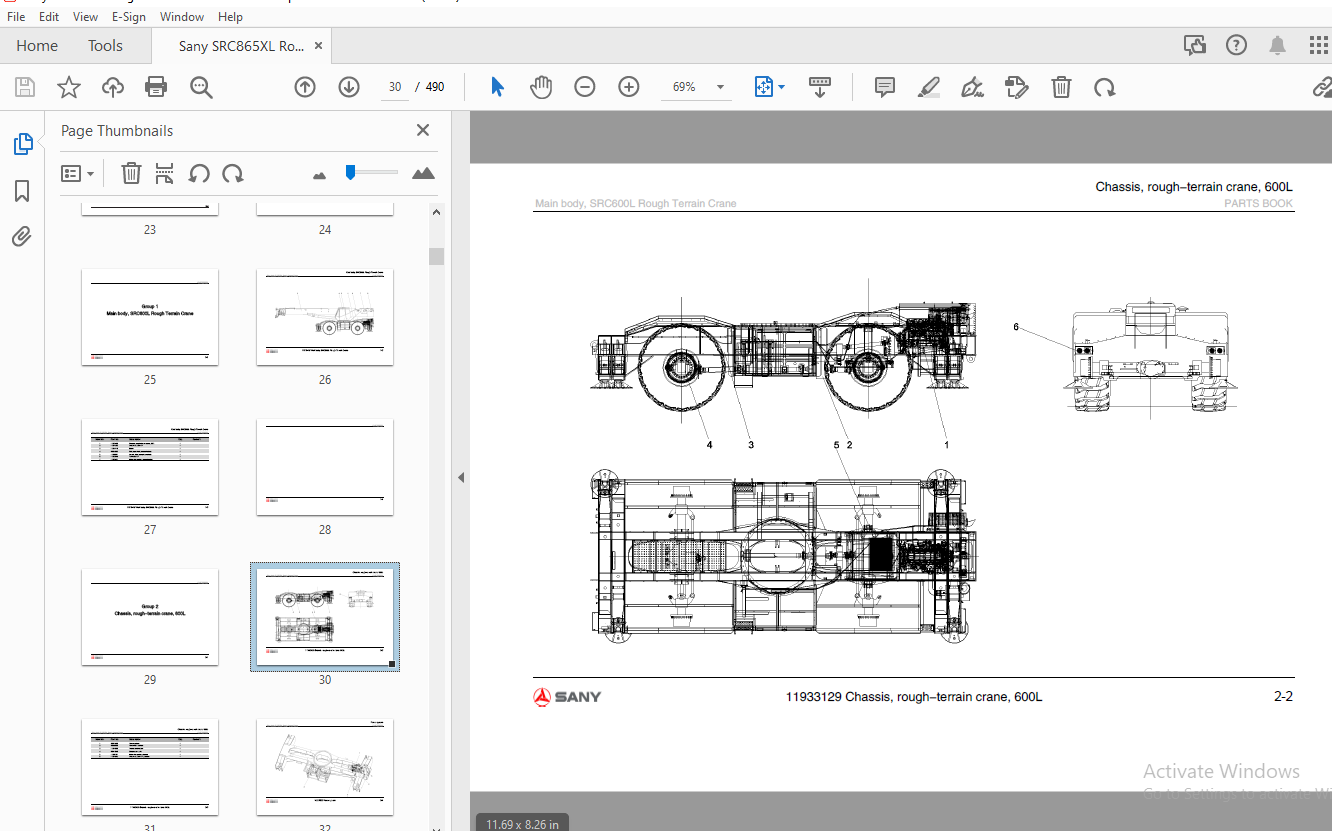This screenshot has width=1332, height=831.
Task: Close the Page Thumbnails panel
Action: point(423,130)
